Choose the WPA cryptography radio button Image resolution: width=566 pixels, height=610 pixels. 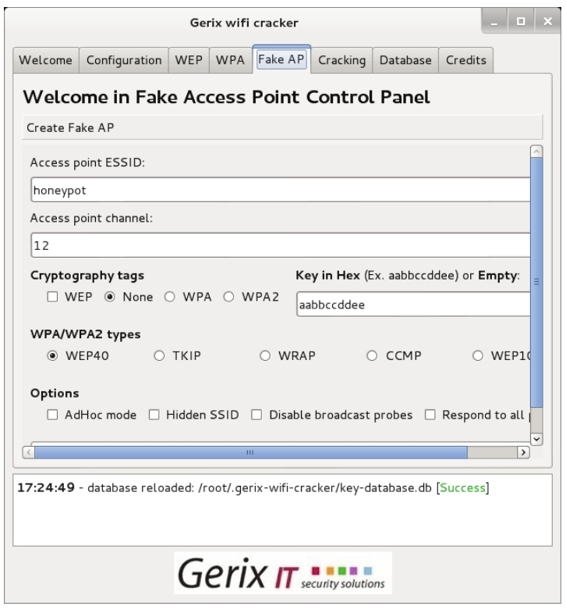170,297
